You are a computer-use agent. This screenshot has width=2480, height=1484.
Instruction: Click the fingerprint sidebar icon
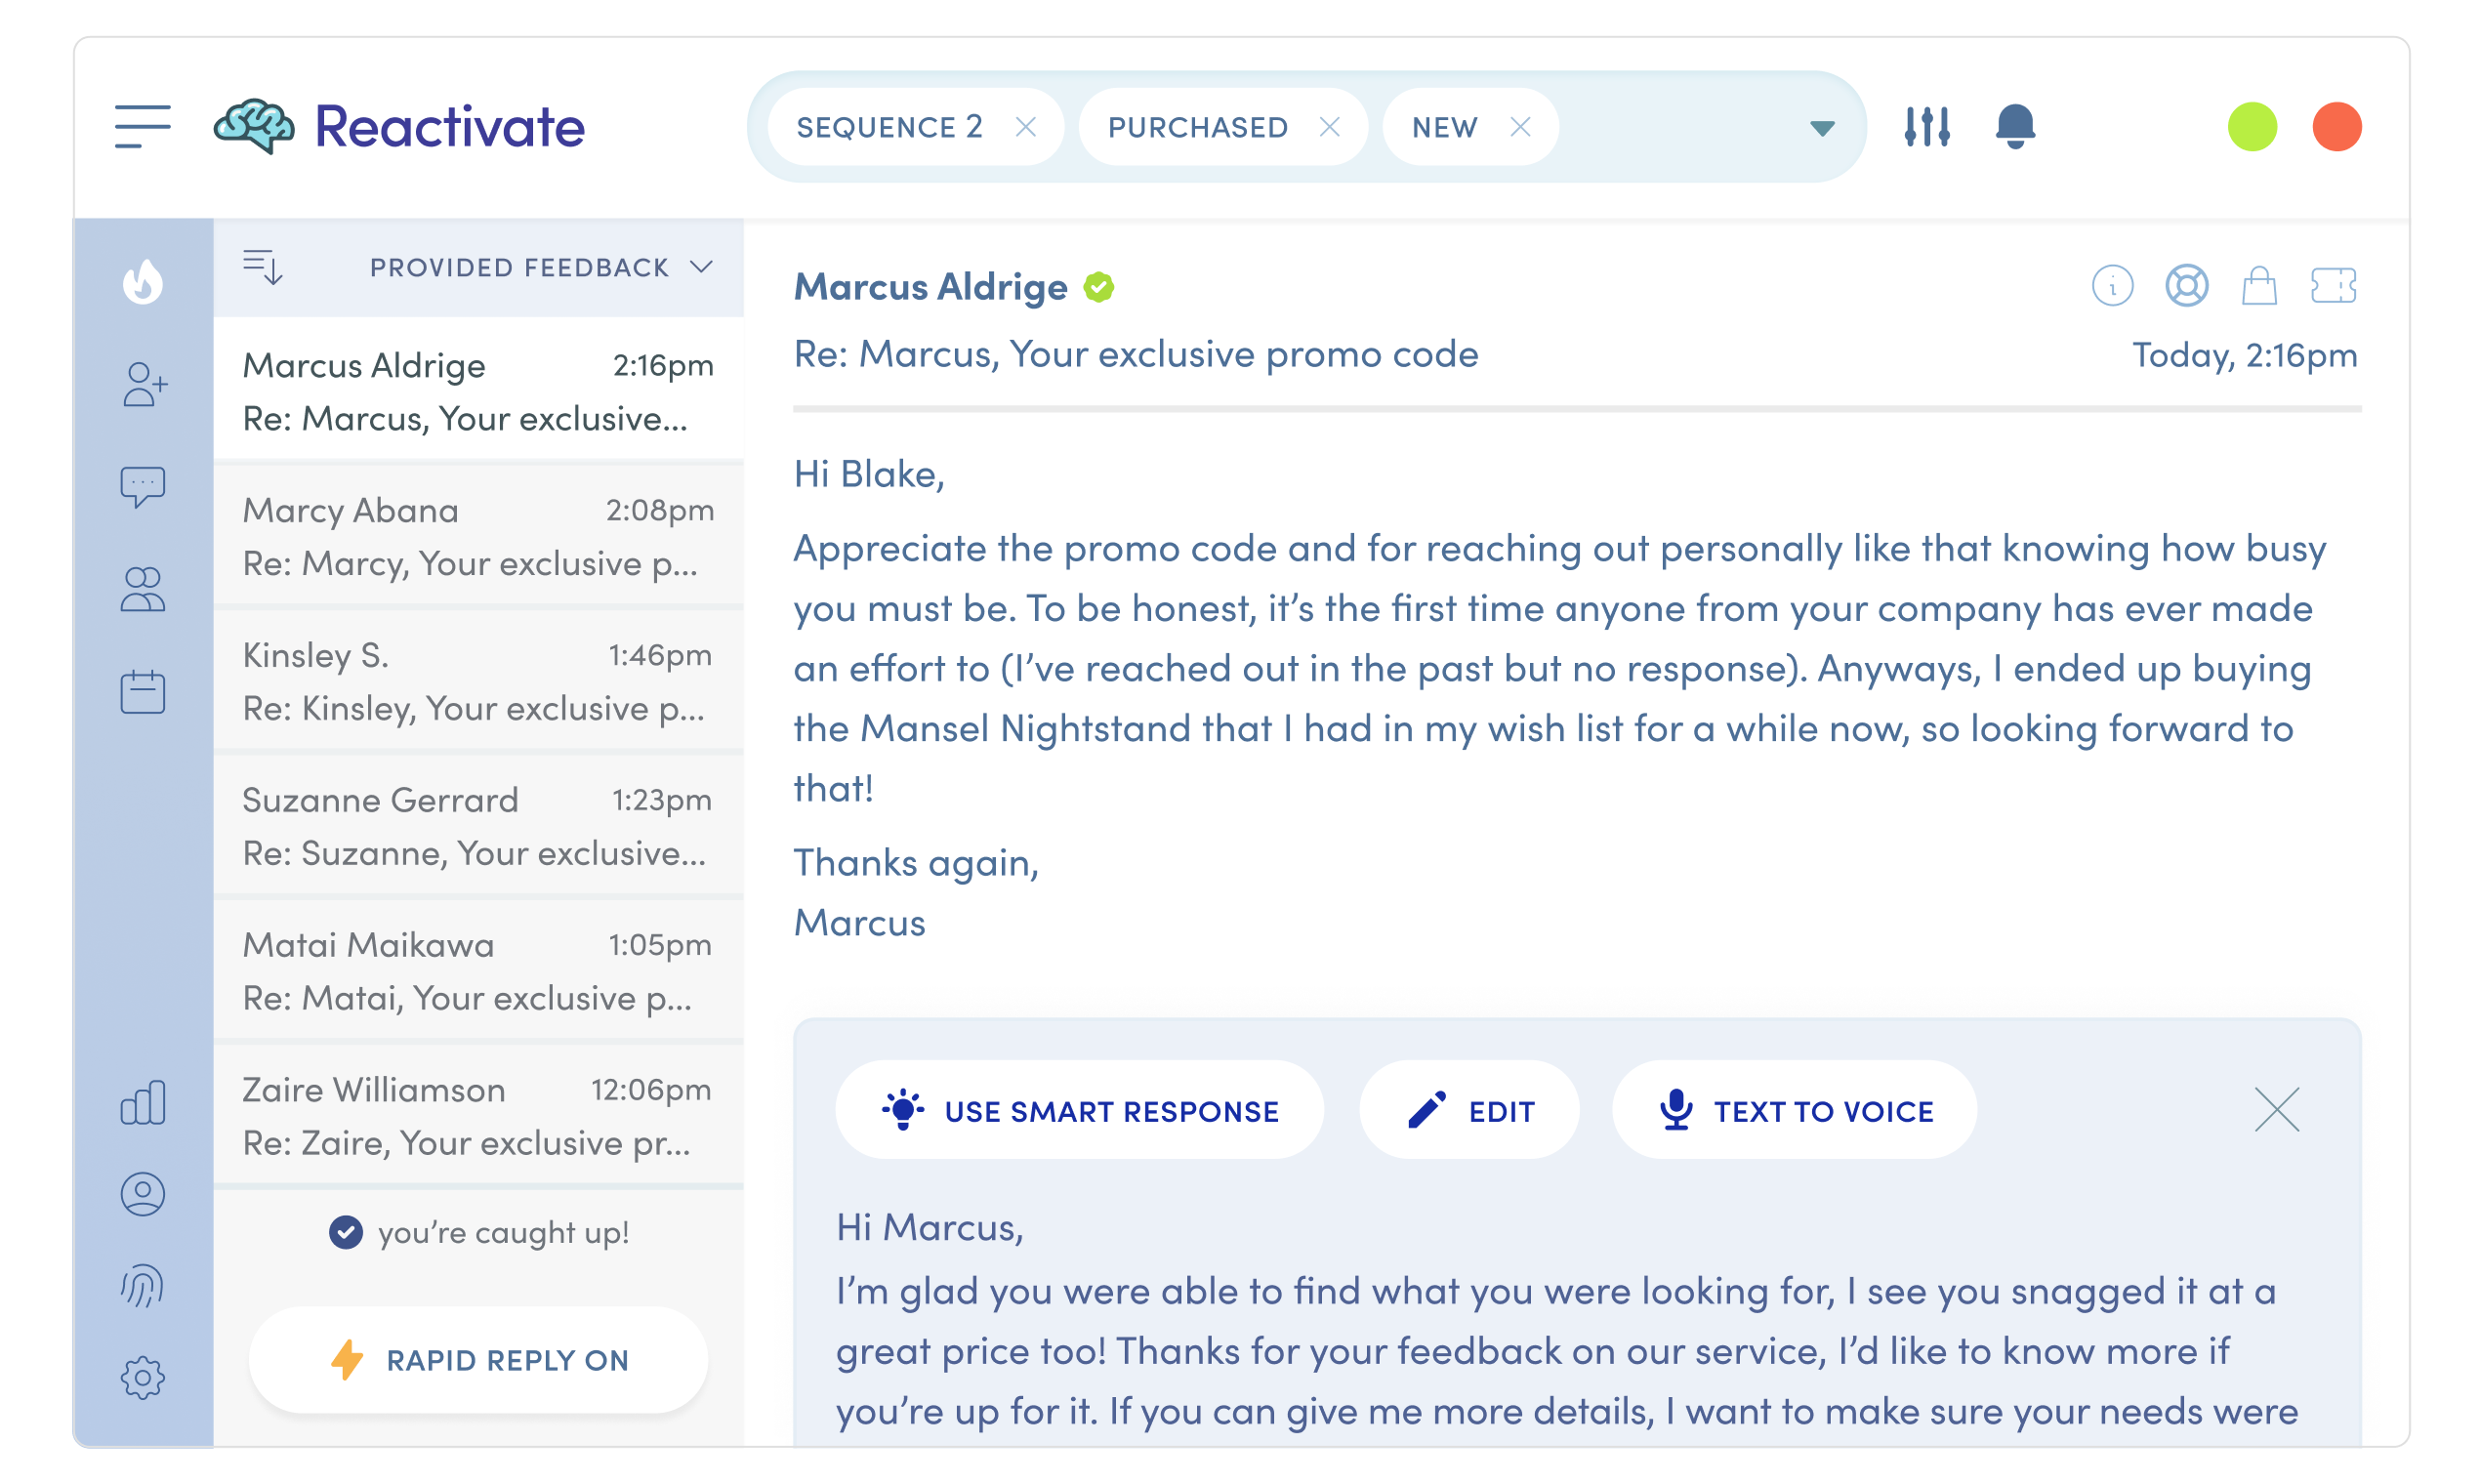[143, 1286]
